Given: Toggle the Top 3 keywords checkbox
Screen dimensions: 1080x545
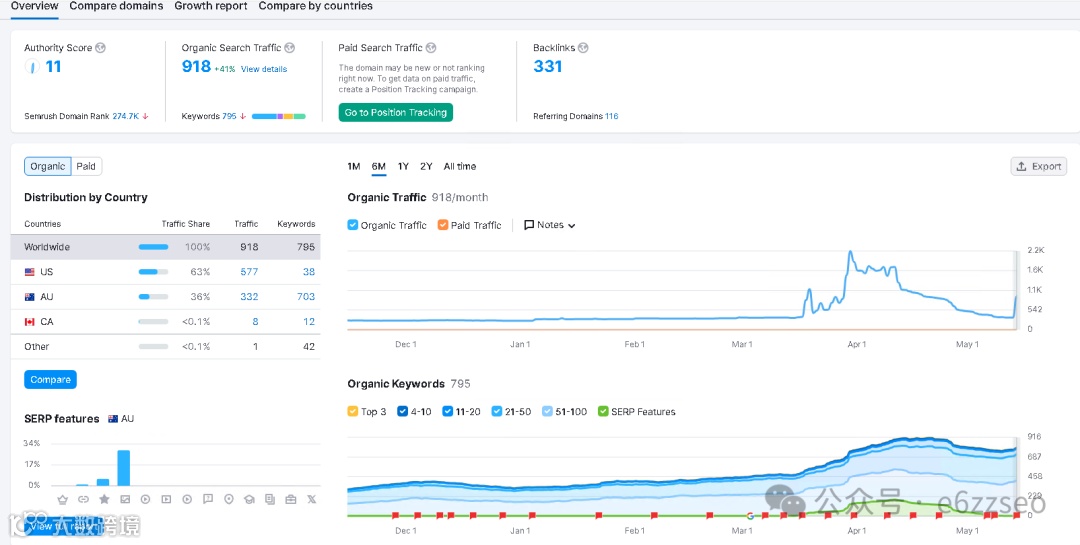Looking at the screenshot, I should tap(353, 412).
